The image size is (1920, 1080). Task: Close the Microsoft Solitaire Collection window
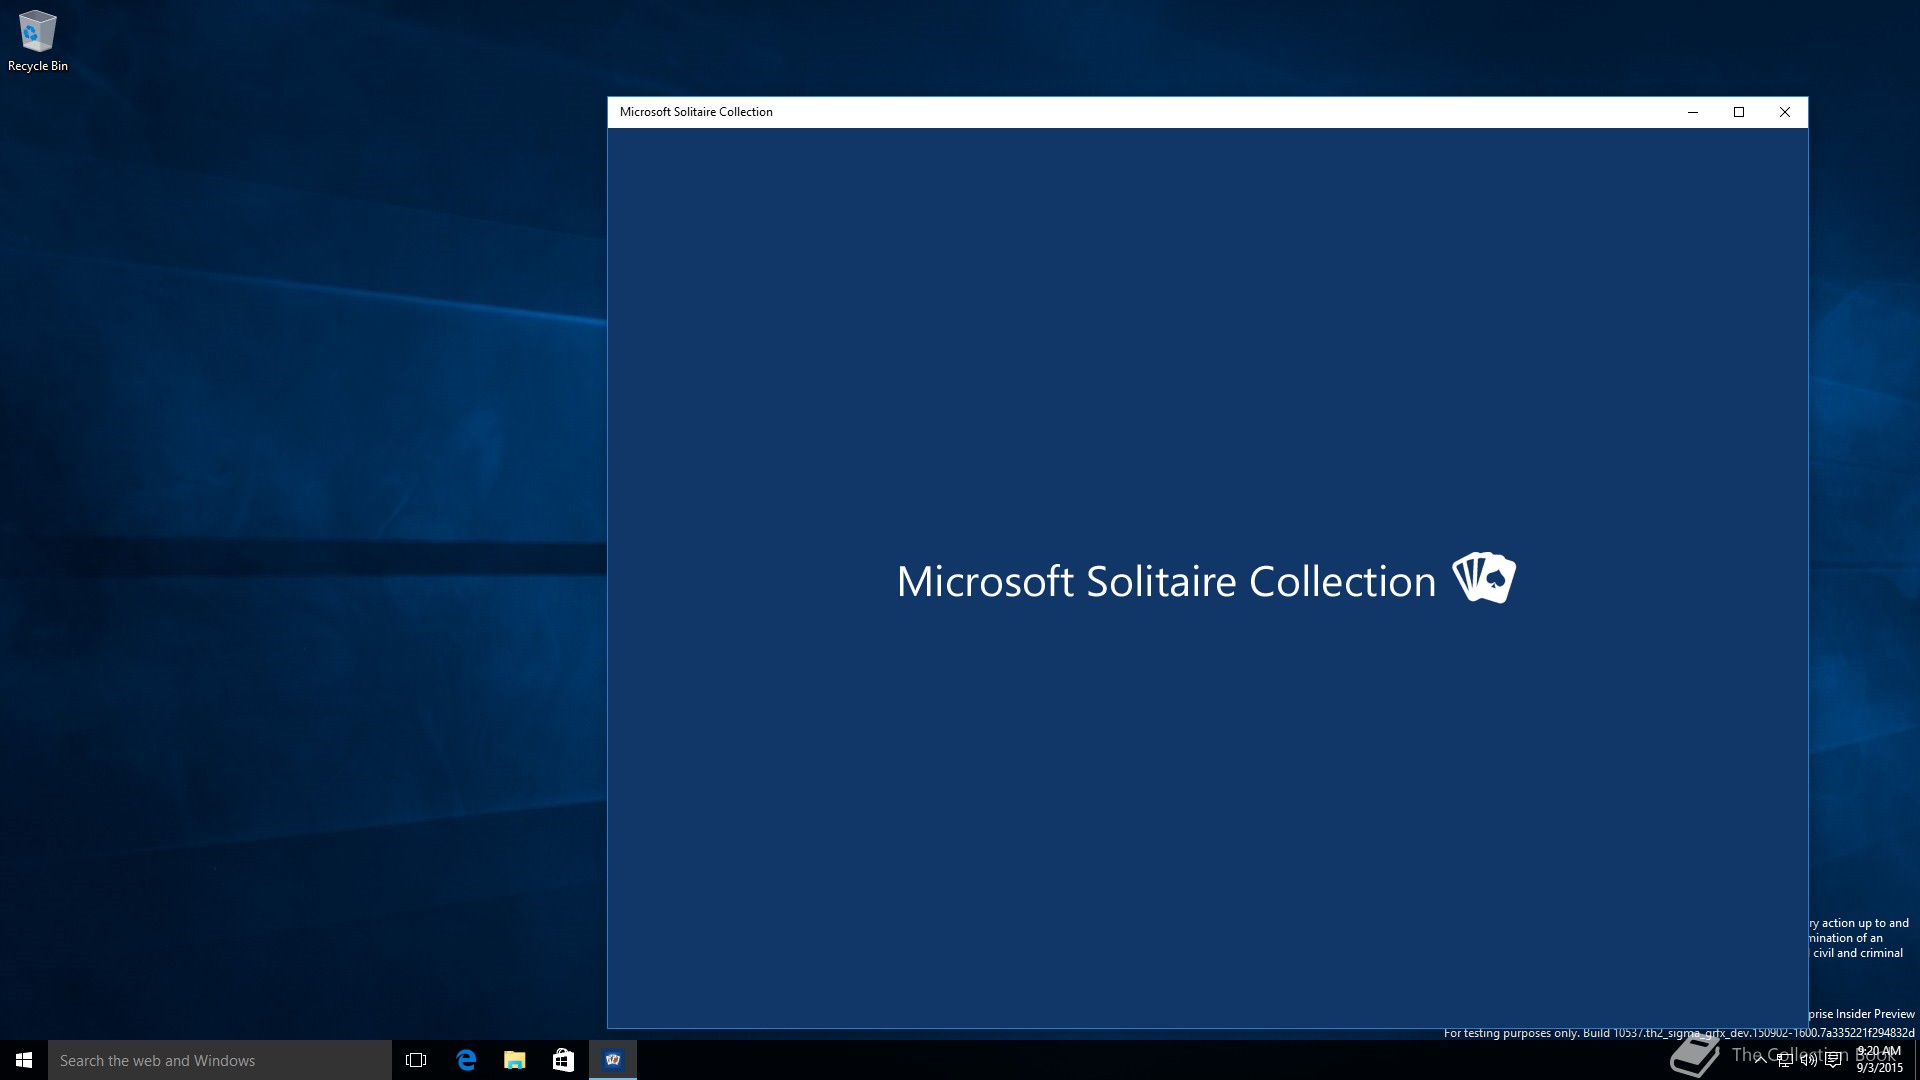tap(1785, 112)
